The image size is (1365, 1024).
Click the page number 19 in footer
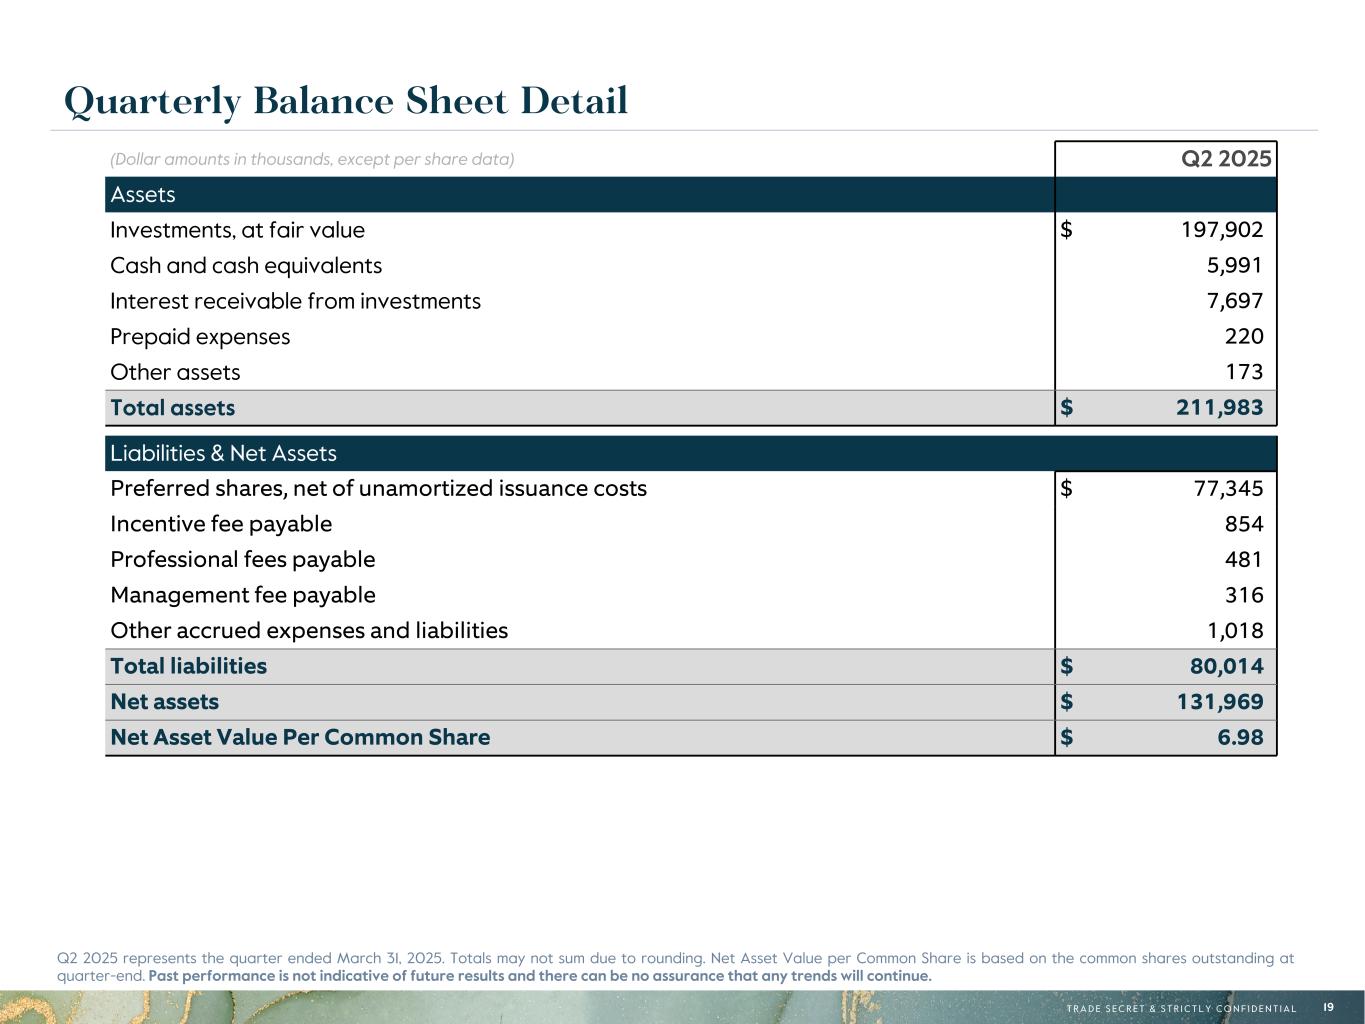1328,1007
